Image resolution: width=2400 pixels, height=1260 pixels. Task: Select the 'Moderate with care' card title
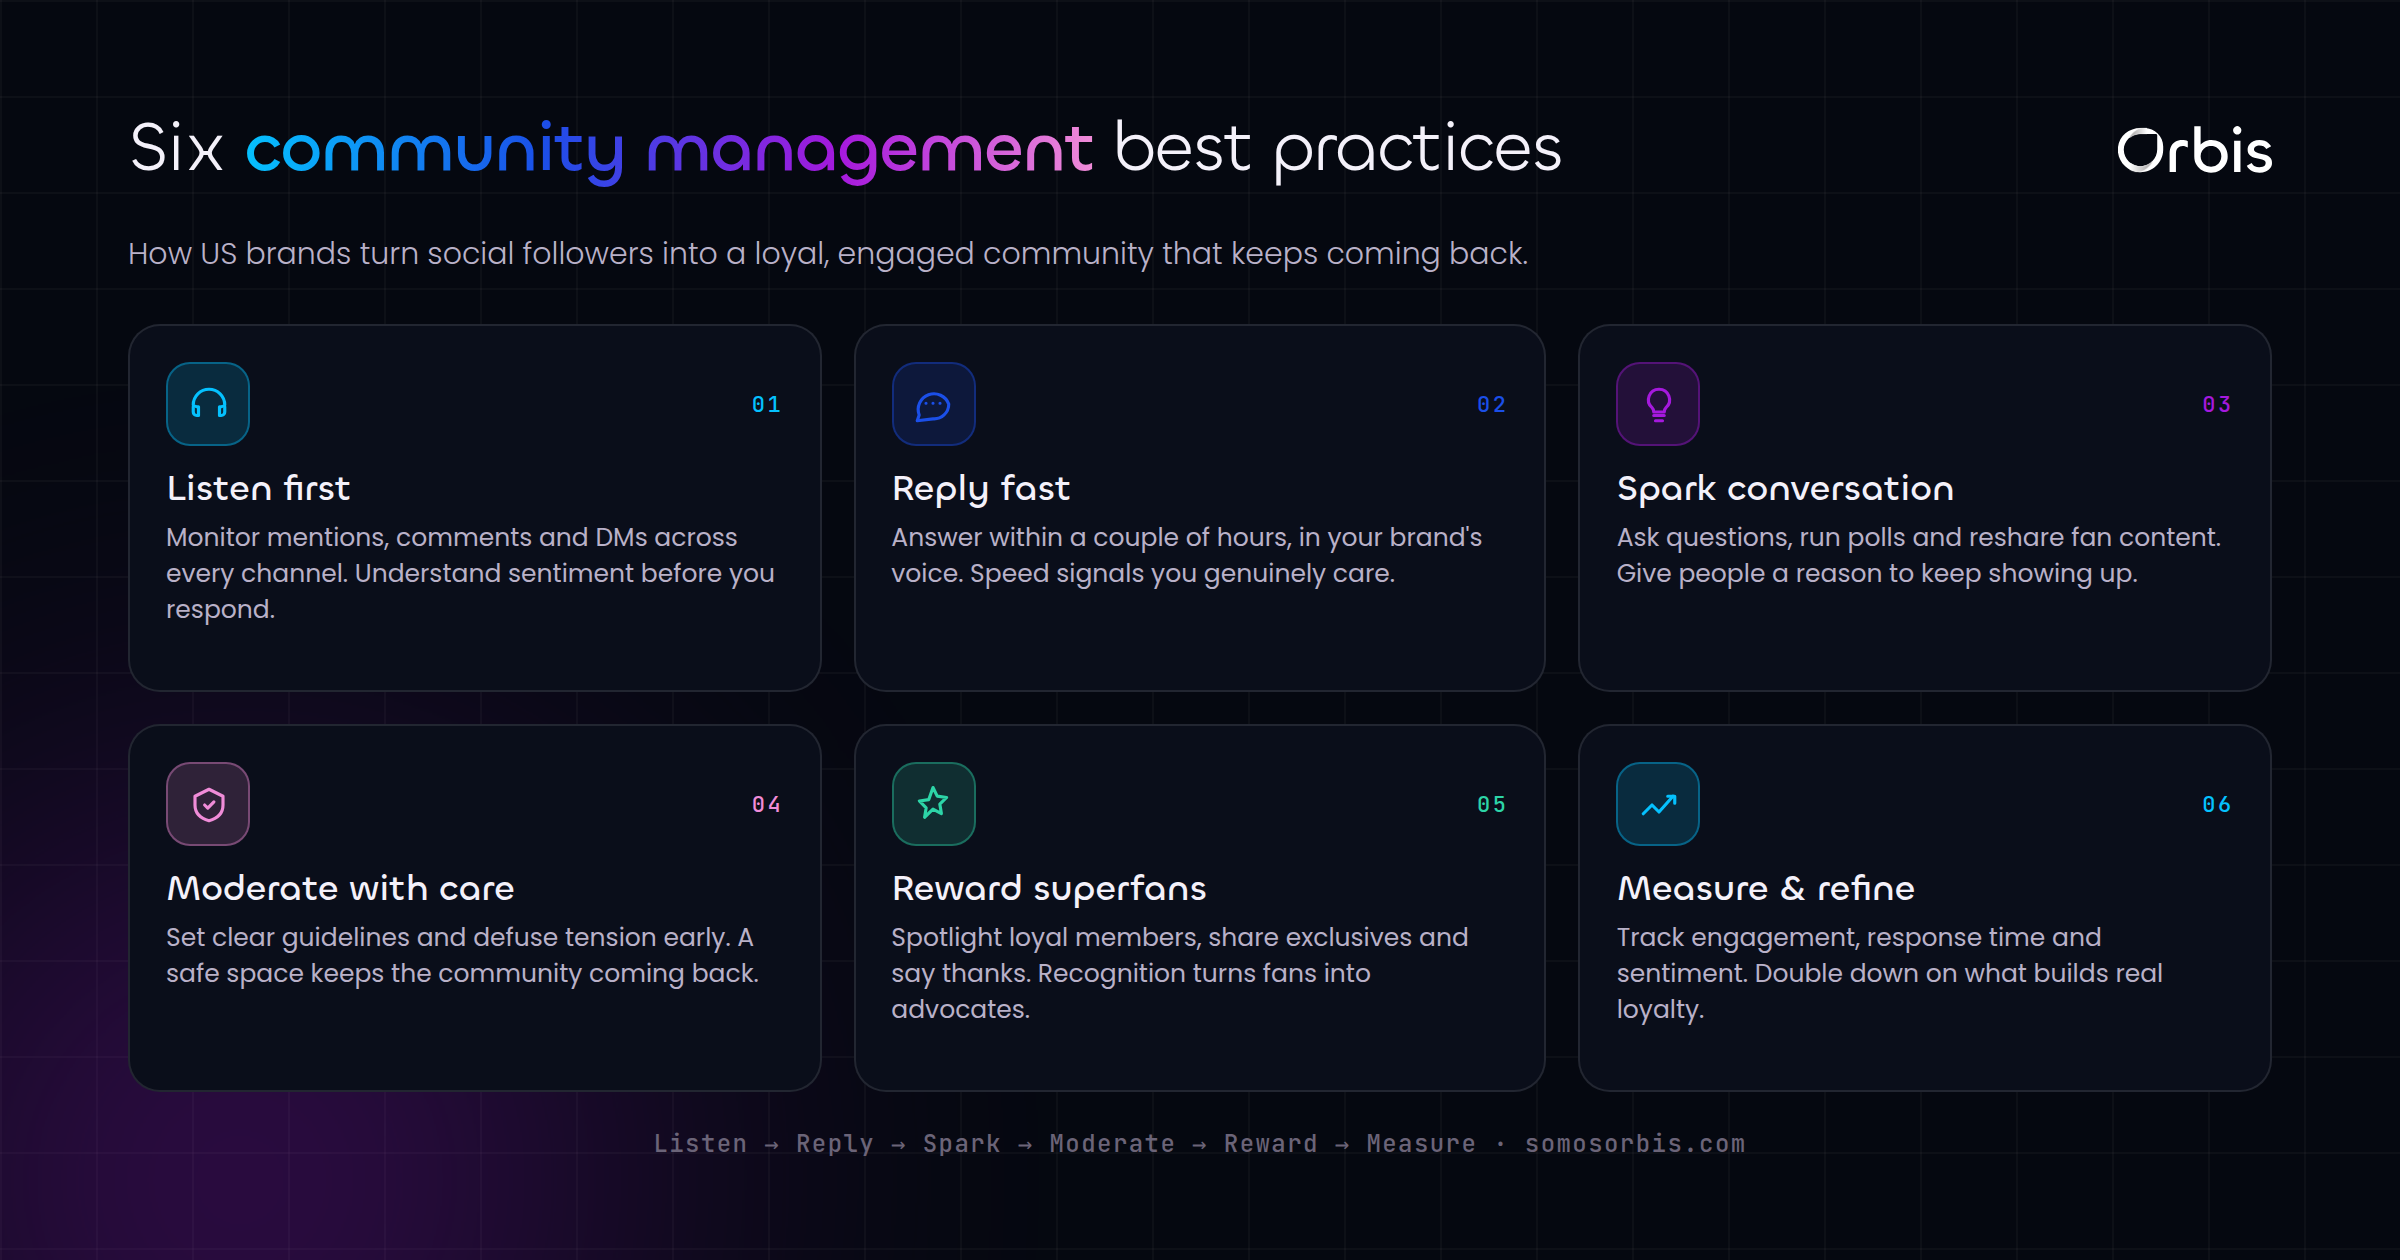coord(340,888)
